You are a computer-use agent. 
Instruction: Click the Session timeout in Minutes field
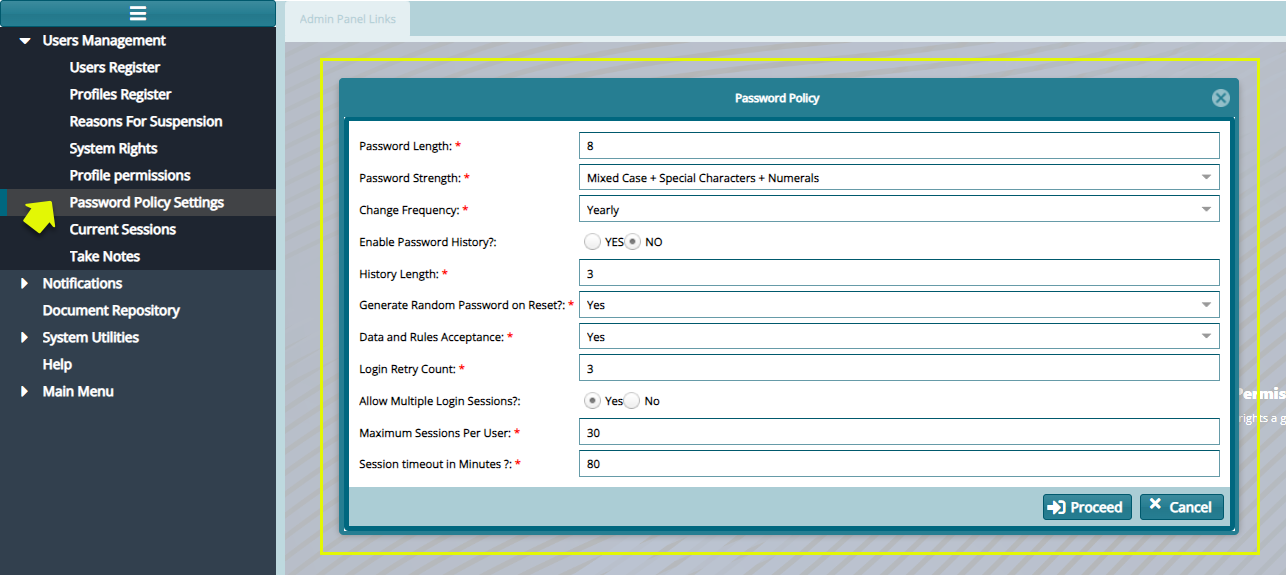(x=899, y=464)
